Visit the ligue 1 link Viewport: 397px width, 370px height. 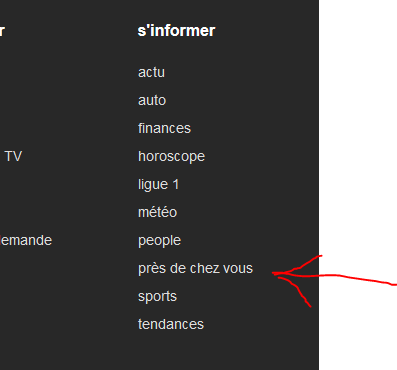coord(158,184)
